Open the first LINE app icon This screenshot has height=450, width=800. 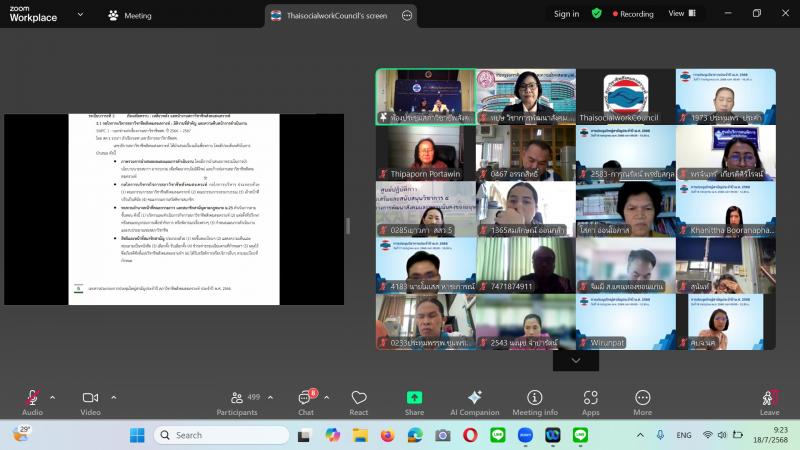(x=497, y=435)
